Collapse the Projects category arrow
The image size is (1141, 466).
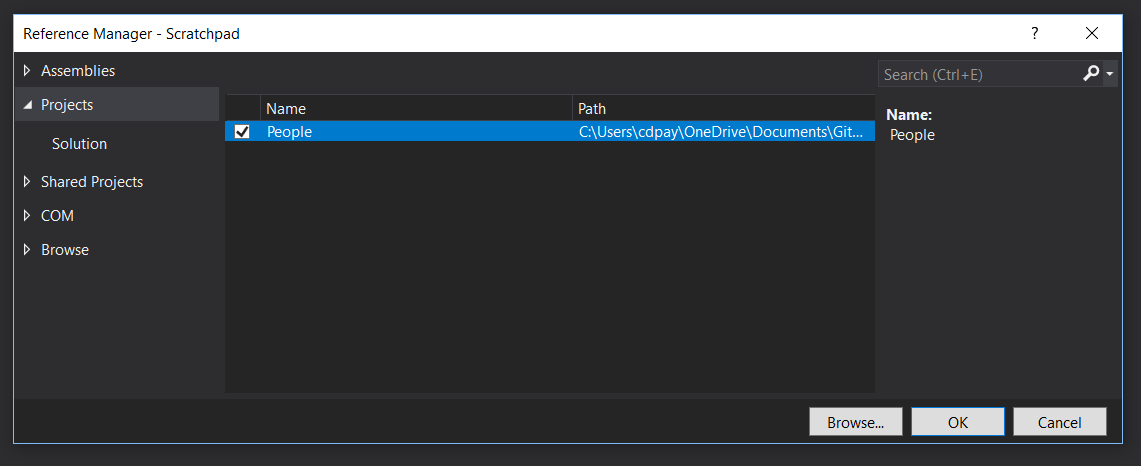(x=28, y=105)
